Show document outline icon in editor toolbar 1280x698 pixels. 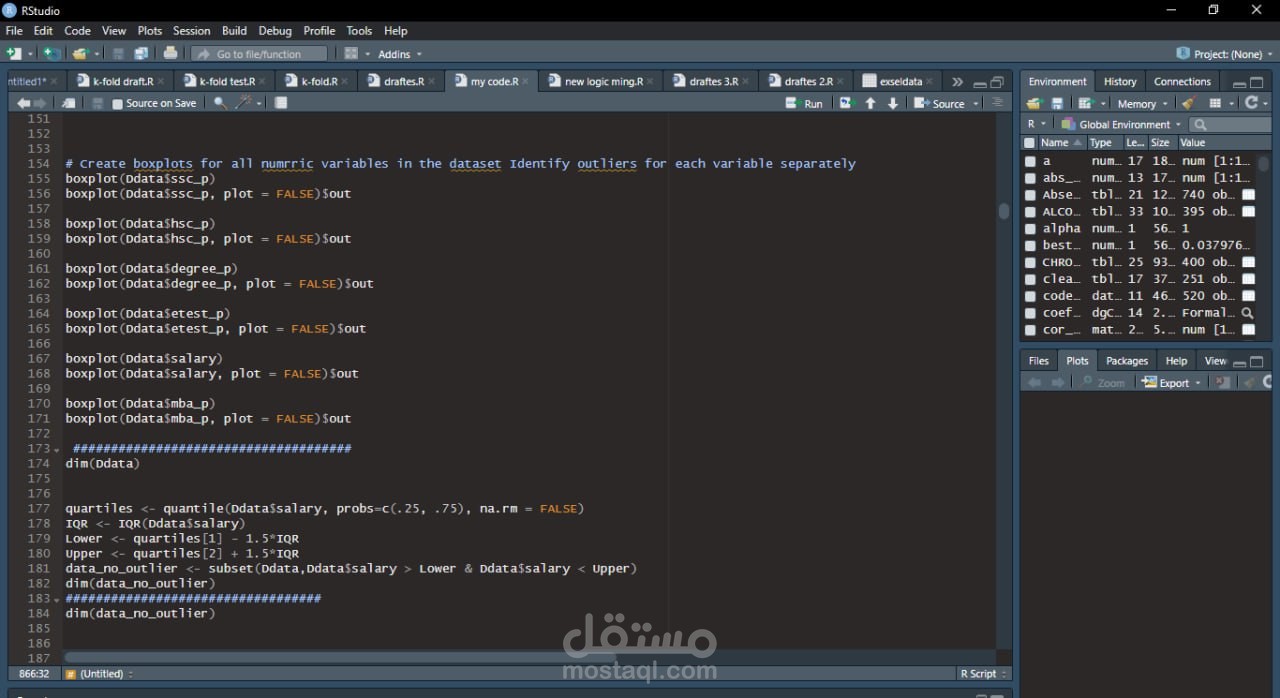[x=997, y=103]
